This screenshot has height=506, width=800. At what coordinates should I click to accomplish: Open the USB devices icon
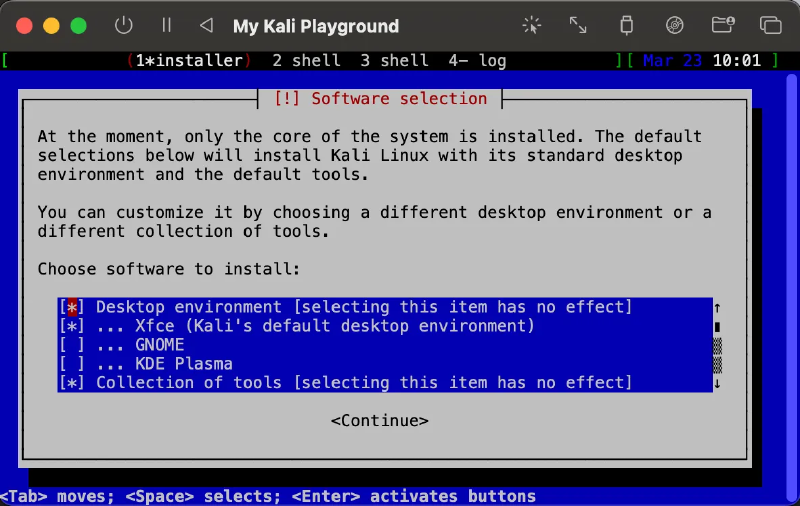[626, 26]
